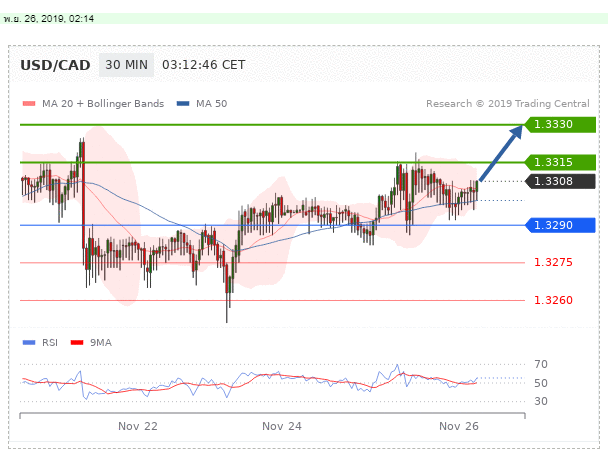This screenshot has height=454, width=608.
Task: Click the RSI legend label
Action: click(x=50, y=343)
